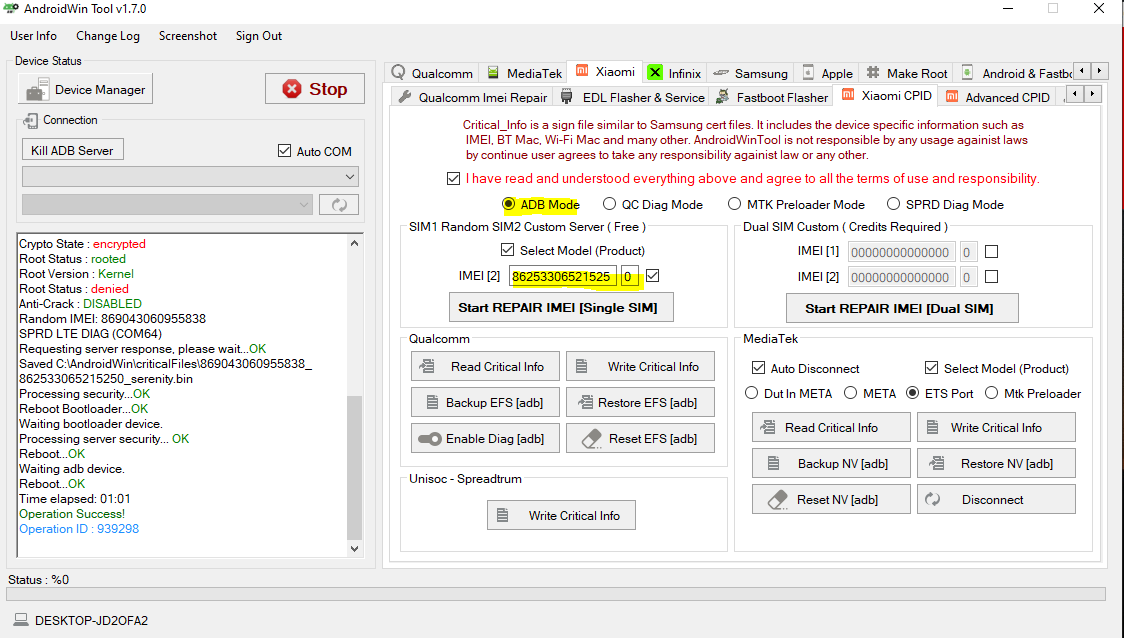Click the status progress bar at the bottom
1124x638 pixels.
pyautogui.click(x=556, y=594)
